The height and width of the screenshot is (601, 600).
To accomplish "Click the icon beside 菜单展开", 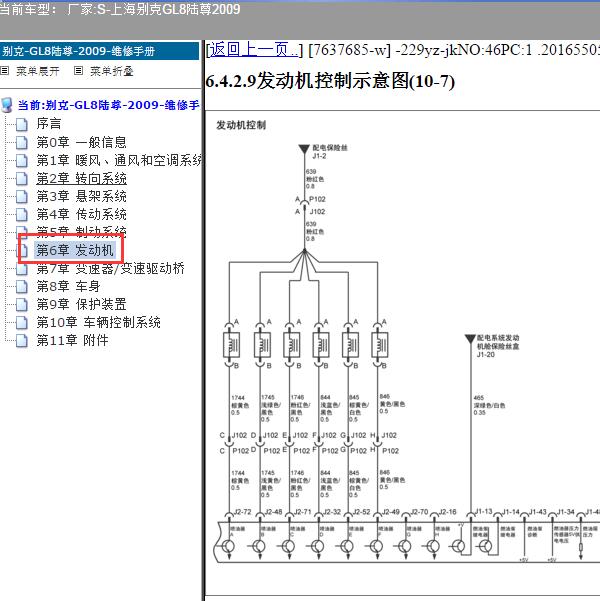I will pyautogui.click(x=5, y=71).
